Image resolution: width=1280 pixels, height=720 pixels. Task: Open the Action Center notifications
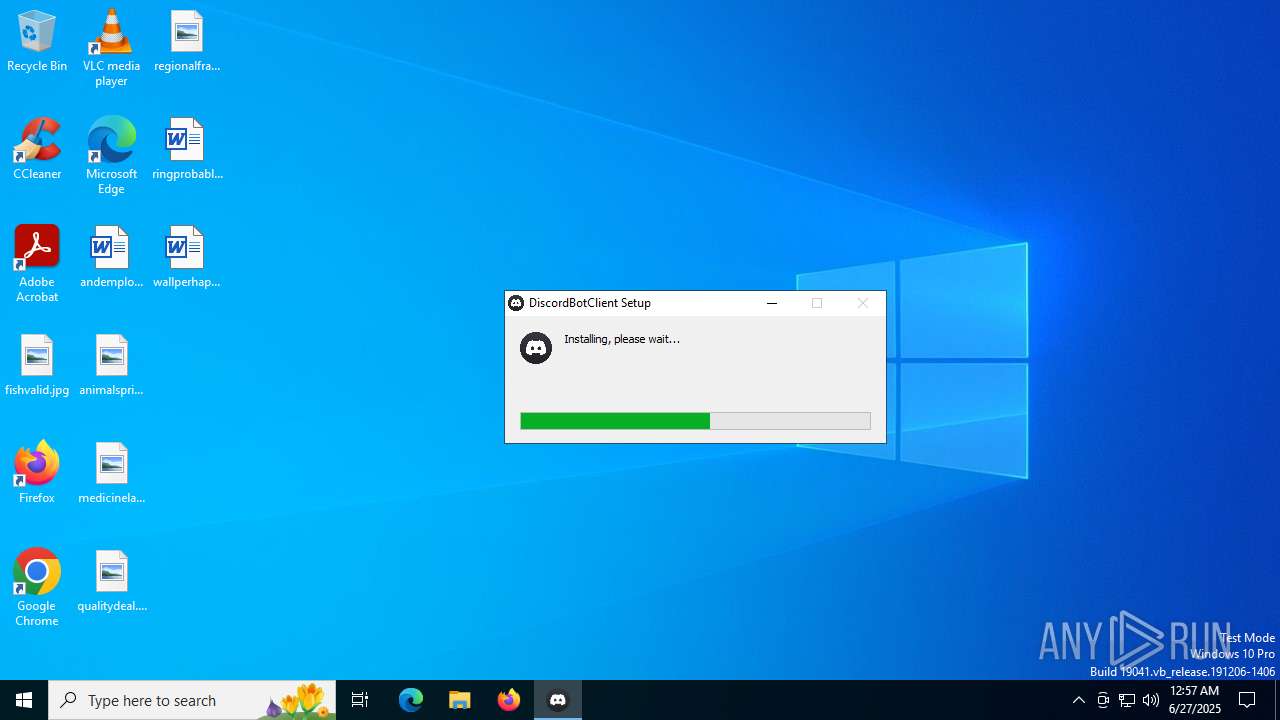point(1247,700)
